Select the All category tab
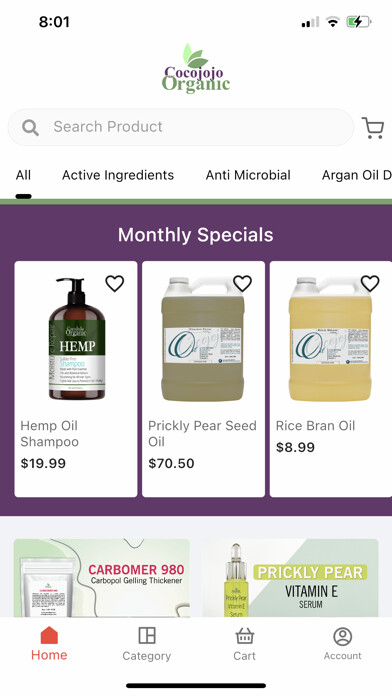Viewport: 392px width, 696px height. point(23,175)
